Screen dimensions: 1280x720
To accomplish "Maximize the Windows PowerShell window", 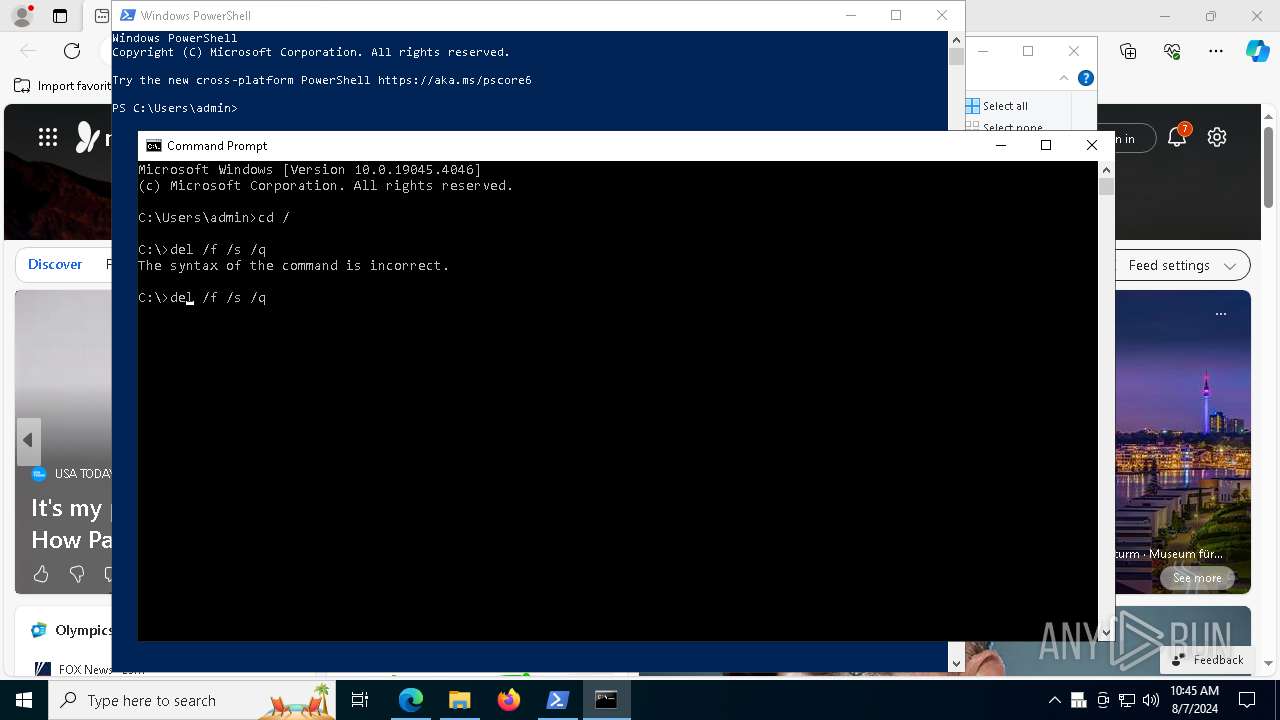I will pyautogui.click(x=896, y=15).
